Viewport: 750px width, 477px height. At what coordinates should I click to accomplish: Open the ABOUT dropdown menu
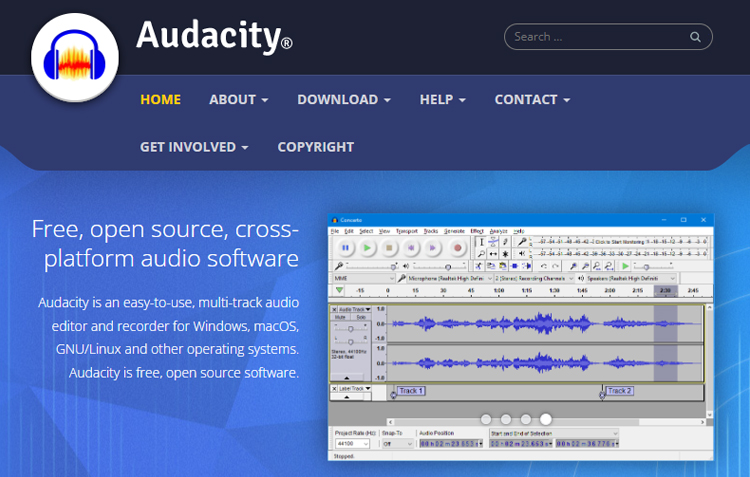[238, 100]
